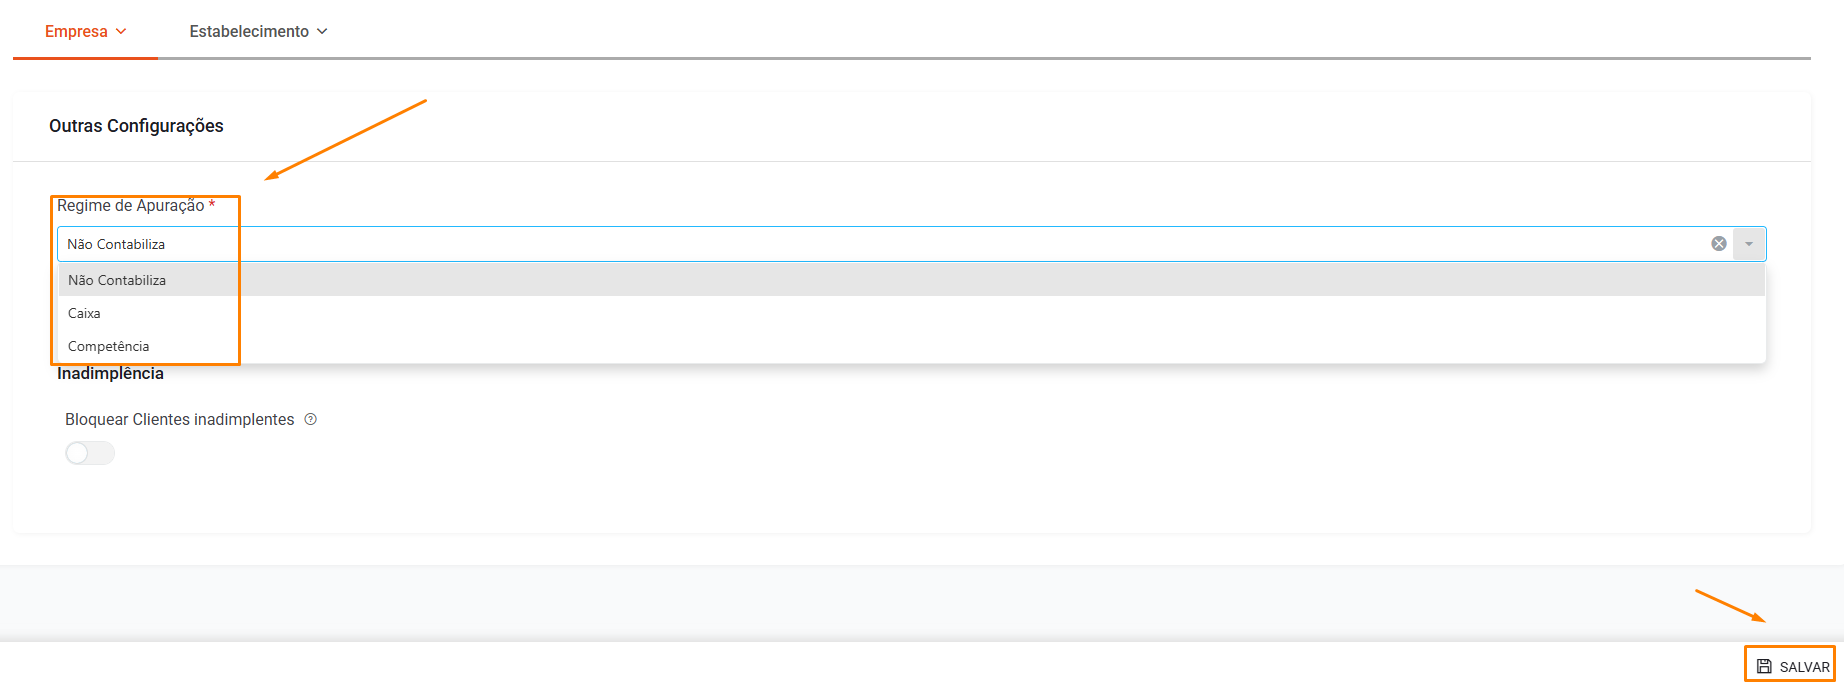
Task: Click the Inadimplência section heading
Action: pos(110,373)
